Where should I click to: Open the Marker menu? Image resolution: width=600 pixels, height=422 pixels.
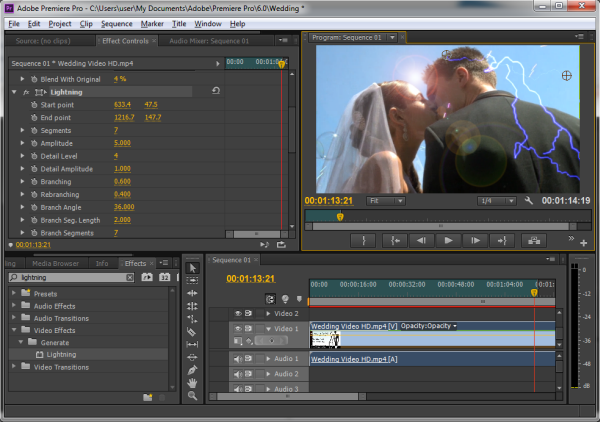coord(152,24)
